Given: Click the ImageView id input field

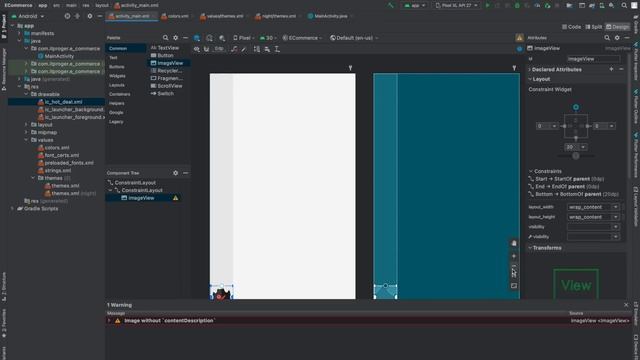Looking at the screenshot, I should (x=593, y=59).
